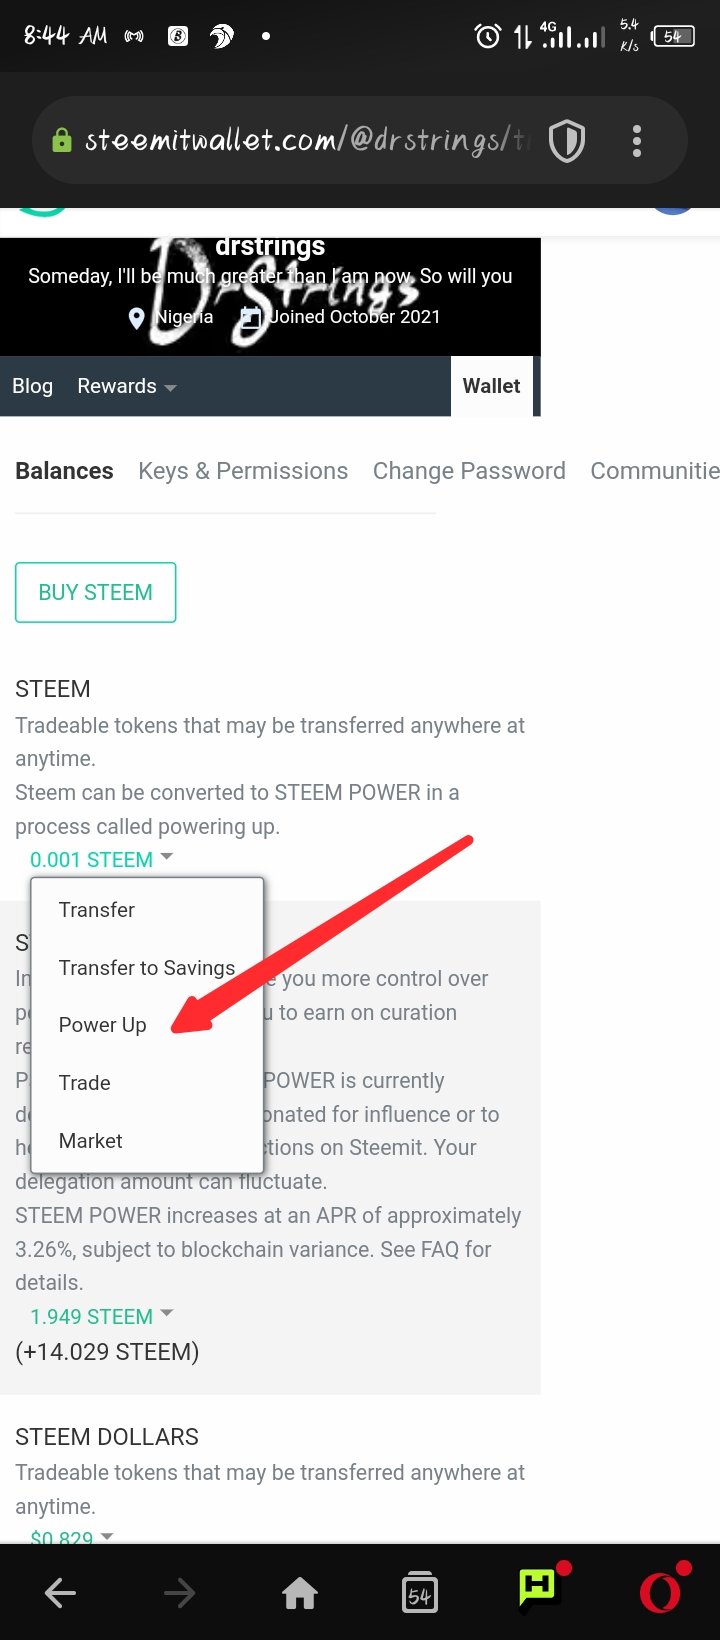Tap the shield ad-blocker icon in address bar
Screen dimensions: 720x1640
567,141
